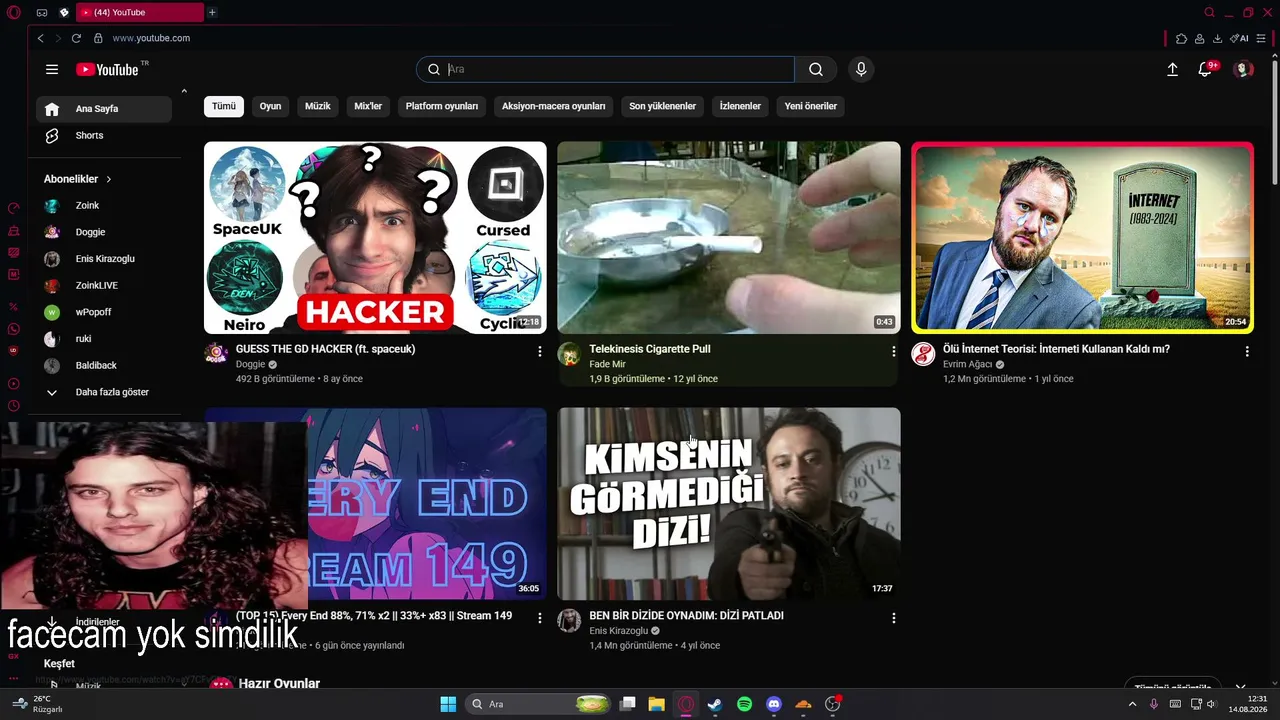Open the wPopoff subscription channel
The width and height of the screenshot is (1280, 720).
tap(104, 312)
